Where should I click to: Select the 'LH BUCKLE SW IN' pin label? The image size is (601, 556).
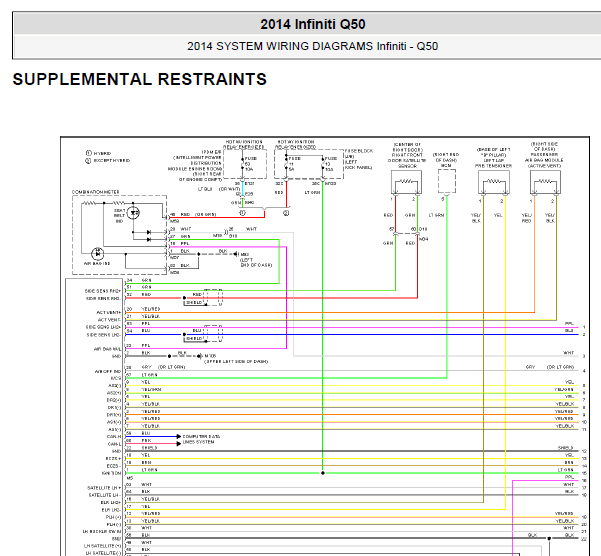(x=102, y=531)
